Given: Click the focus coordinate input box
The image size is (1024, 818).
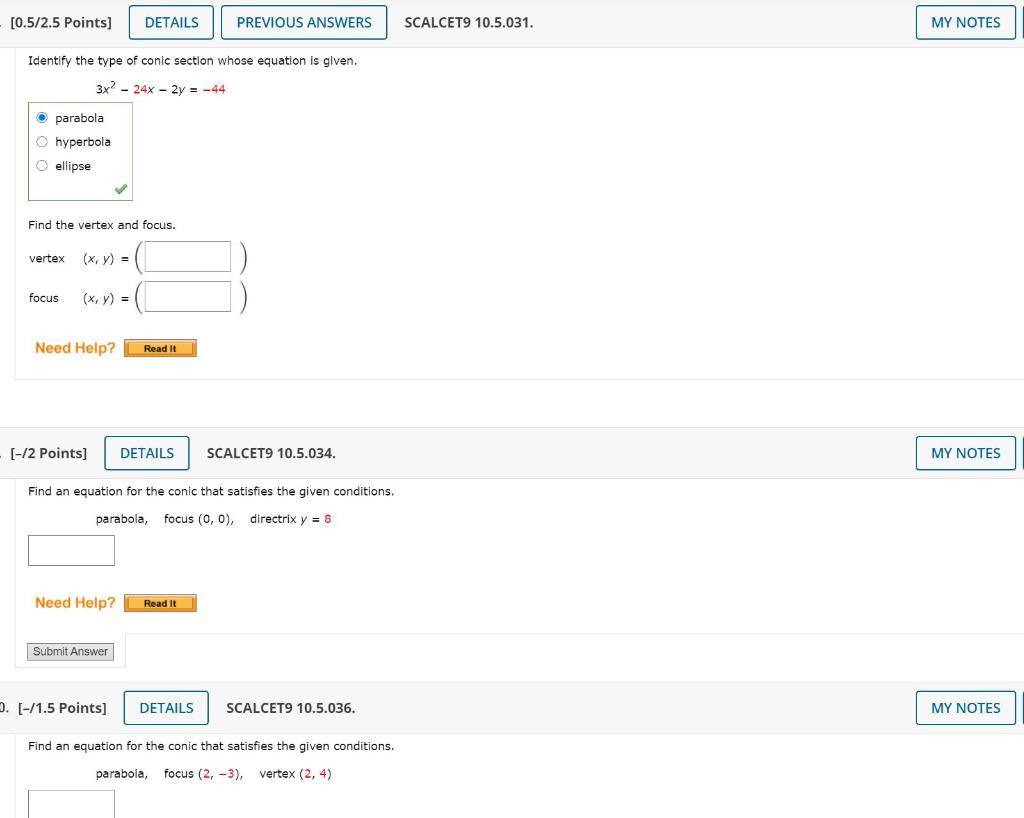Looking at the screenshot, I should click(x=186, y=295).
